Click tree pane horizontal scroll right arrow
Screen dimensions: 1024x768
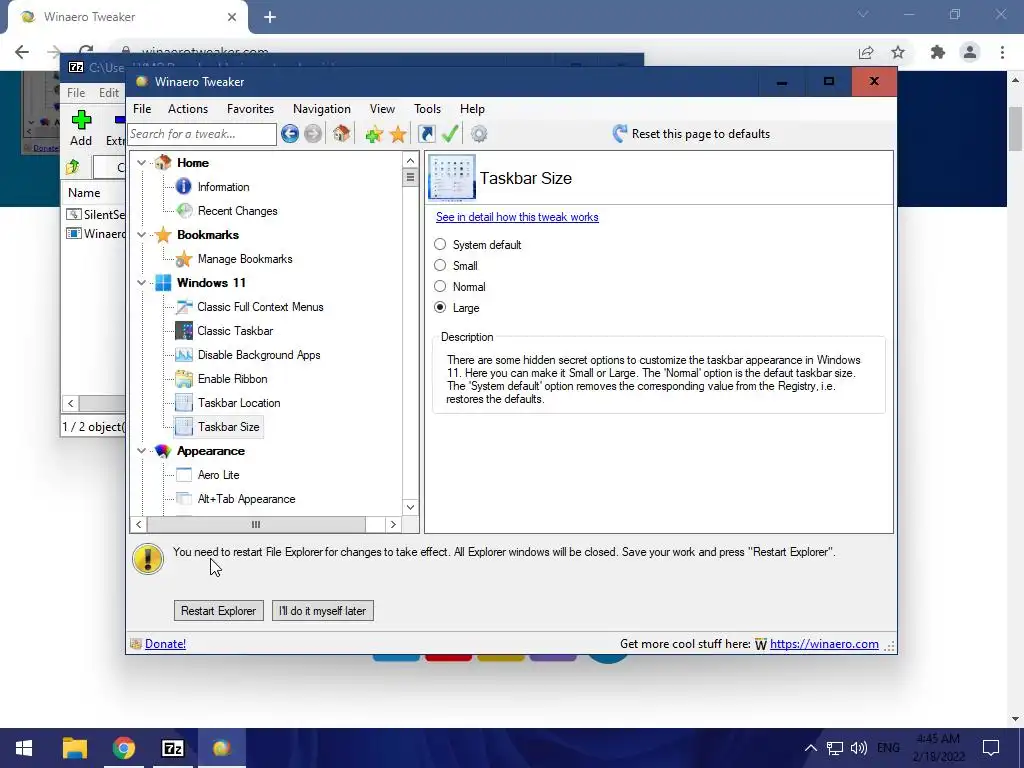tap(393, 524)
